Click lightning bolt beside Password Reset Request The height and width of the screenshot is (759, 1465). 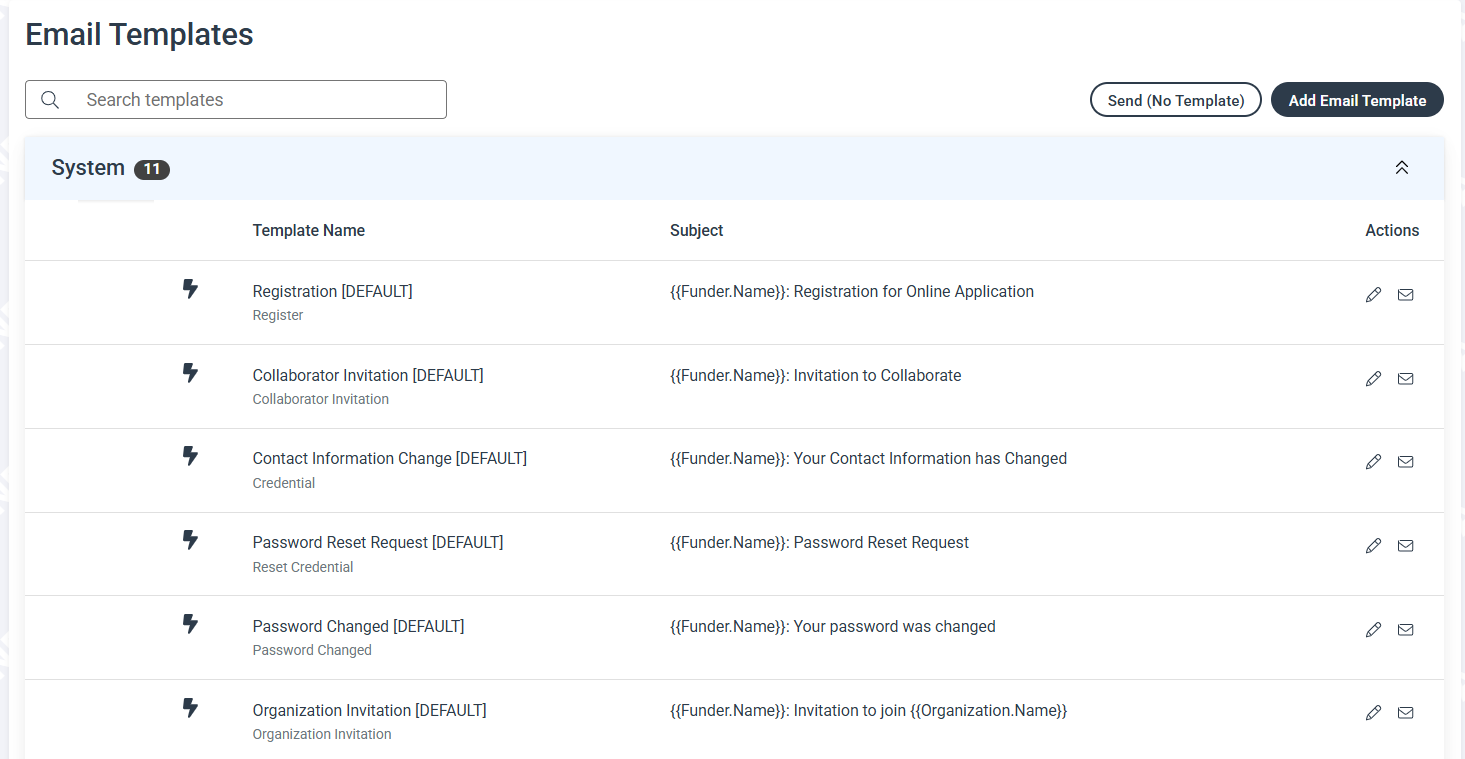coord(190,540)
